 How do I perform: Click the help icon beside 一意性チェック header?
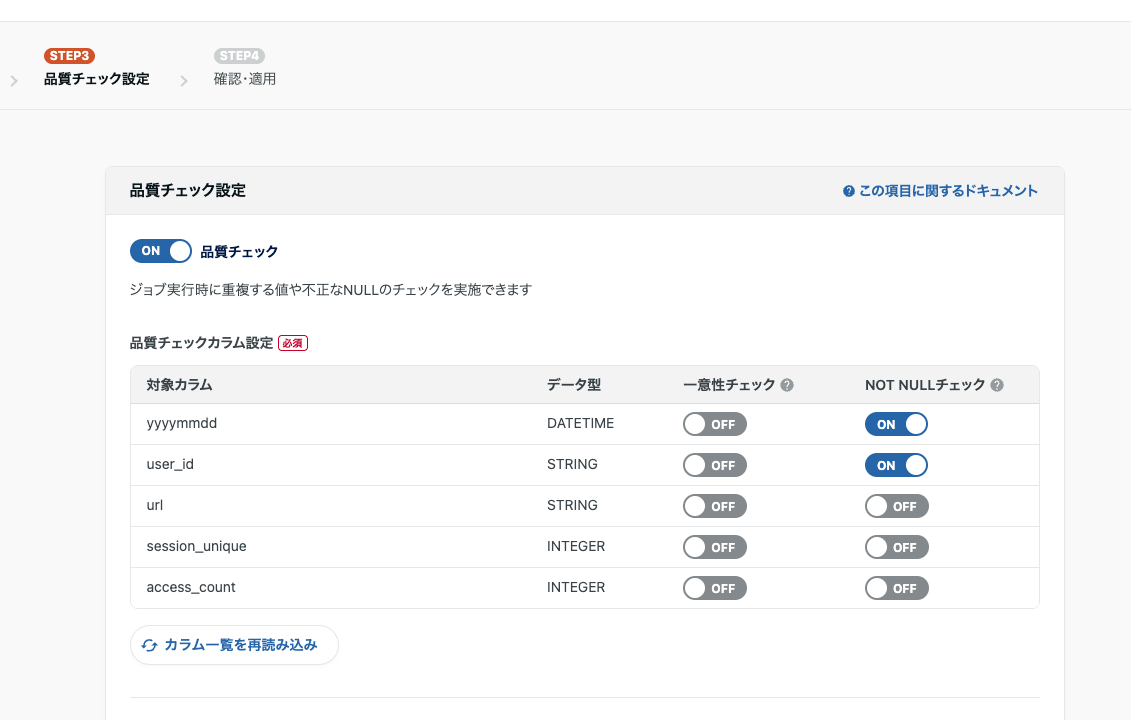pyautogui.click(x=787, y=383)
